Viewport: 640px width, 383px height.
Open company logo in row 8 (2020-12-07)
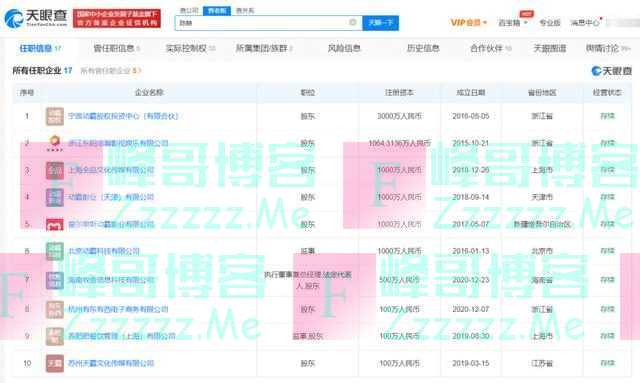pyautogui.click(x=55, y=309)
